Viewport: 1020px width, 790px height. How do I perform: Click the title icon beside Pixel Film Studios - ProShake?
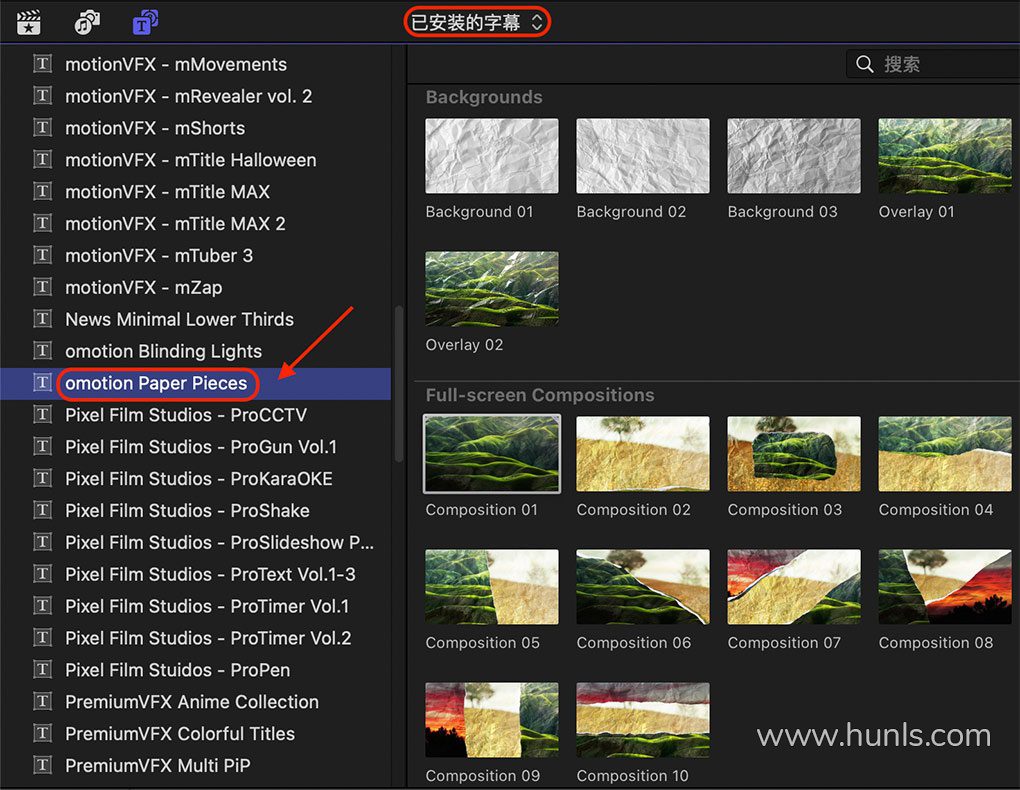tap(43, 510)
